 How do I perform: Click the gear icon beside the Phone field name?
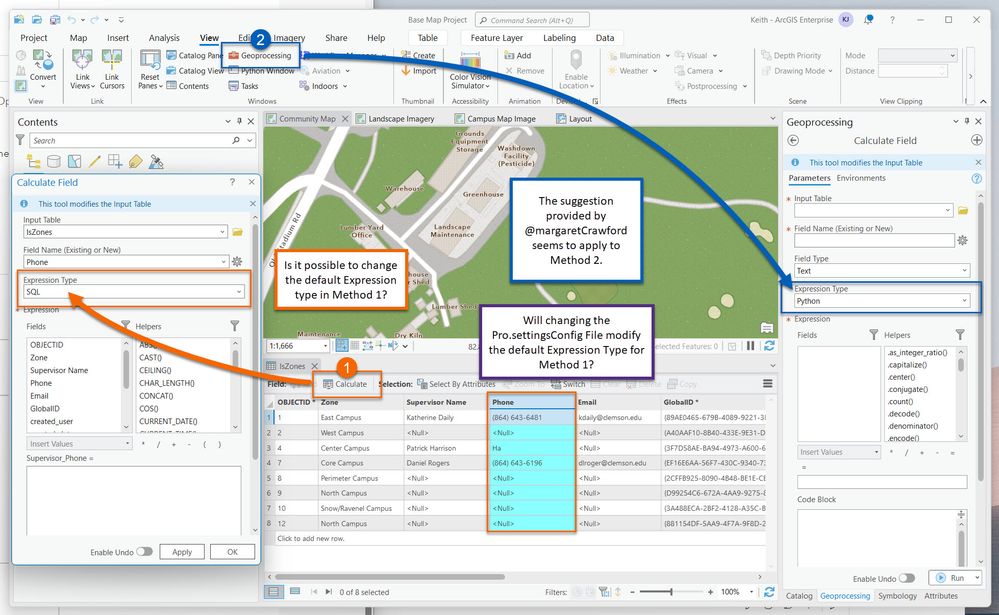(x=237, y=262)
